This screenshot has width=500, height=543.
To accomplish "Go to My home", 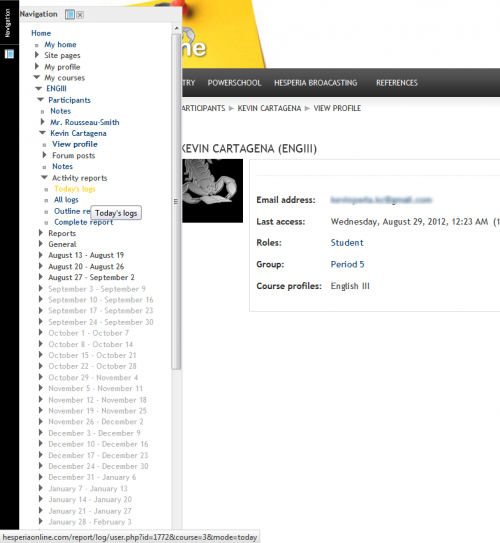I will coord(60,45).
